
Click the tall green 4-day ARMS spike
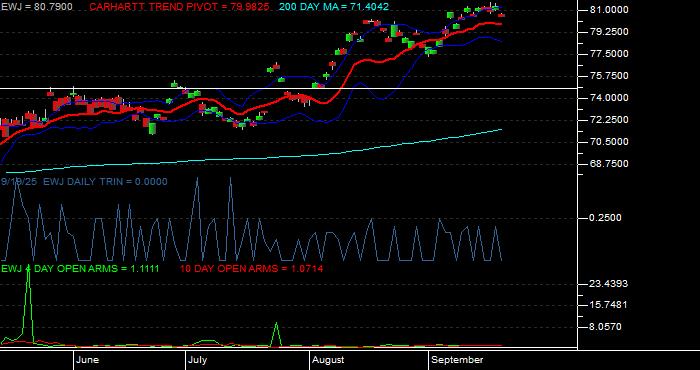(29, 303)
